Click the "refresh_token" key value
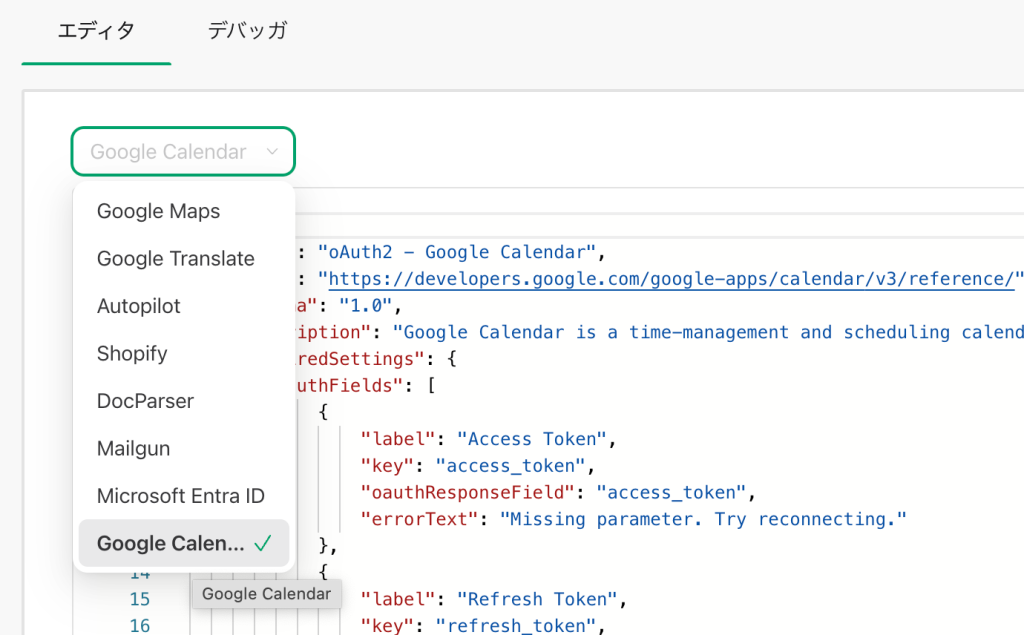This screenshot has height=635, width=1024. pos(516,626)
